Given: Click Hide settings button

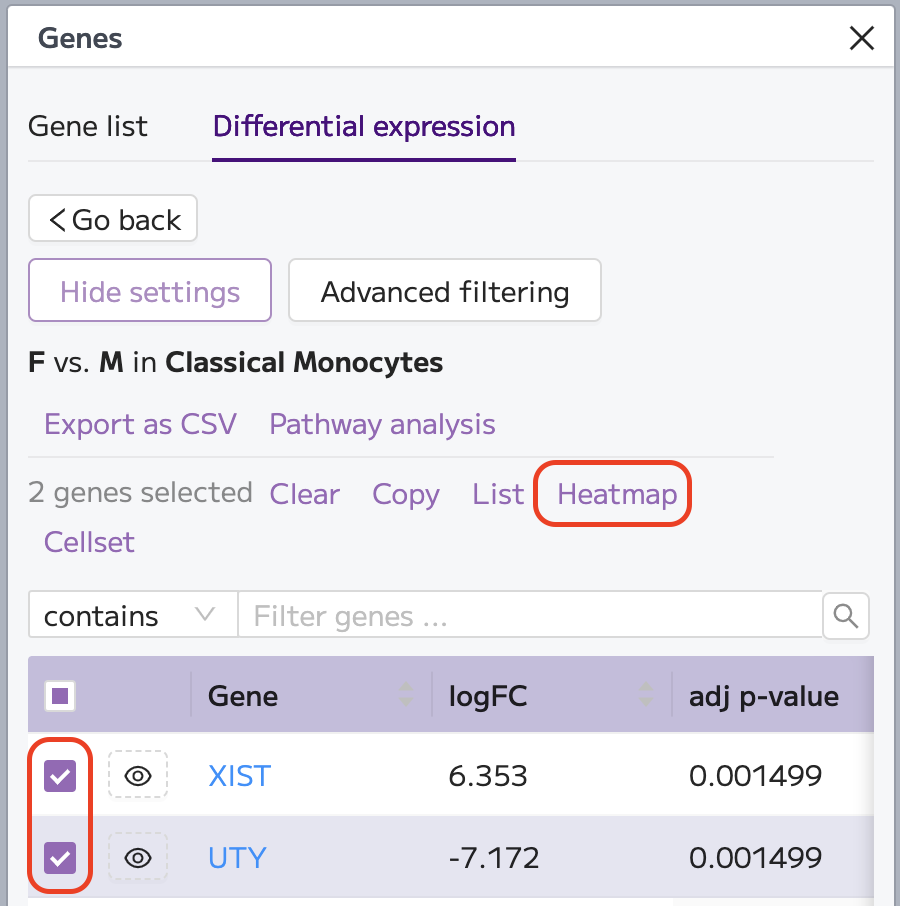Looking at the screenshot, I should coord(150,291).
